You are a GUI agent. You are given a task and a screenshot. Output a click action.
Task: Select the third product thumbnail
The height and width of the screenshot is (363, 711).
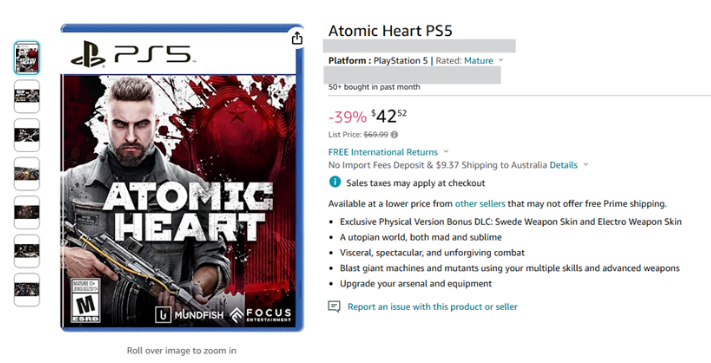[x=27, y=135]
